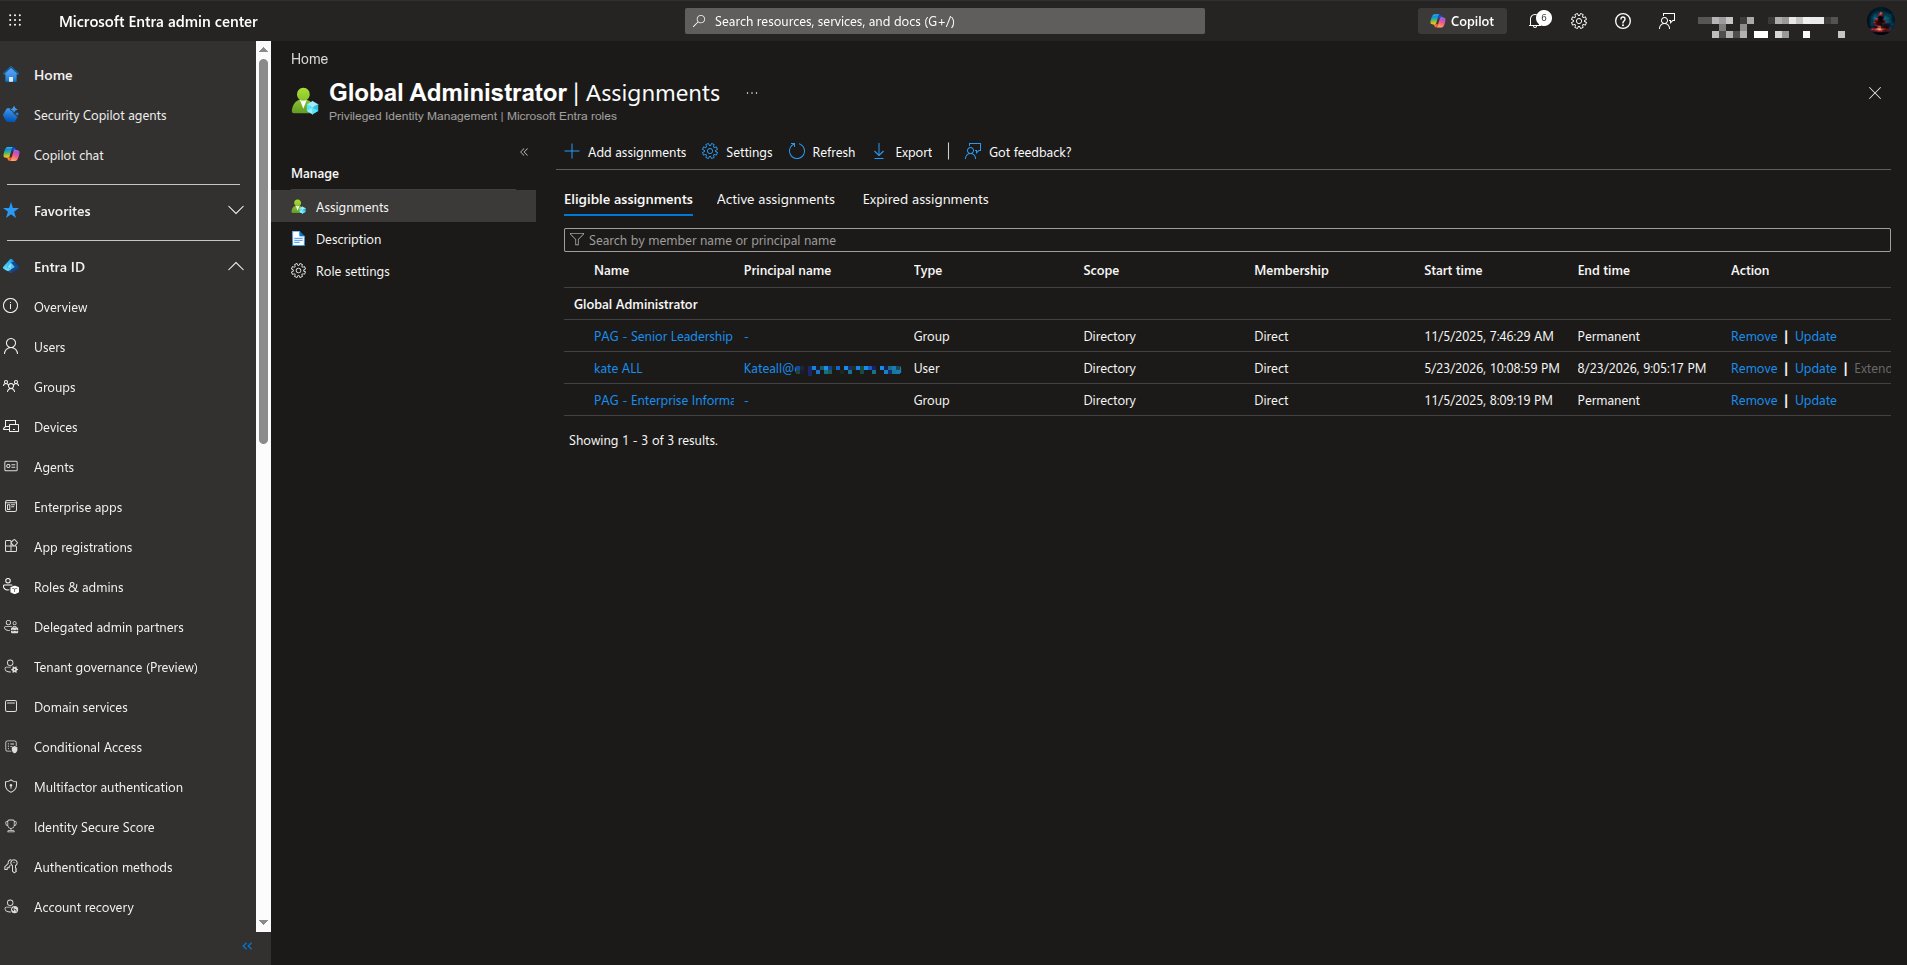This screenshot has width=1907, height=965.
Task: Open App registrations
Action: click(83, 547)
